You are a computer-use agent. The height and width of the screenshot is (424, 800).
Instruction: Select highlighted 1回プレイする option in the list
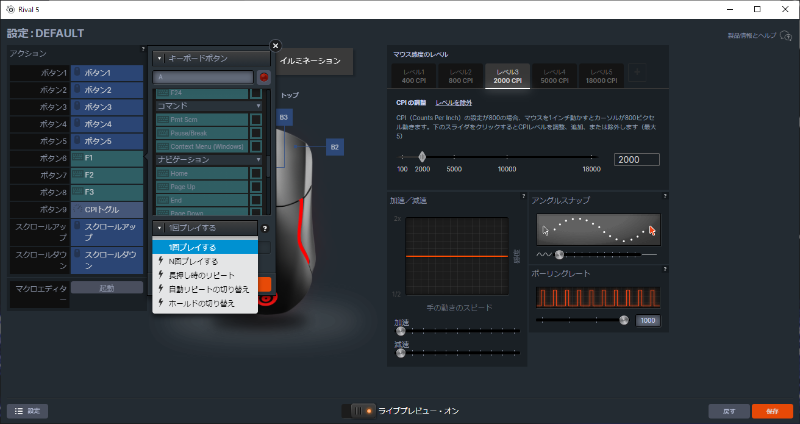click(205, 247)
